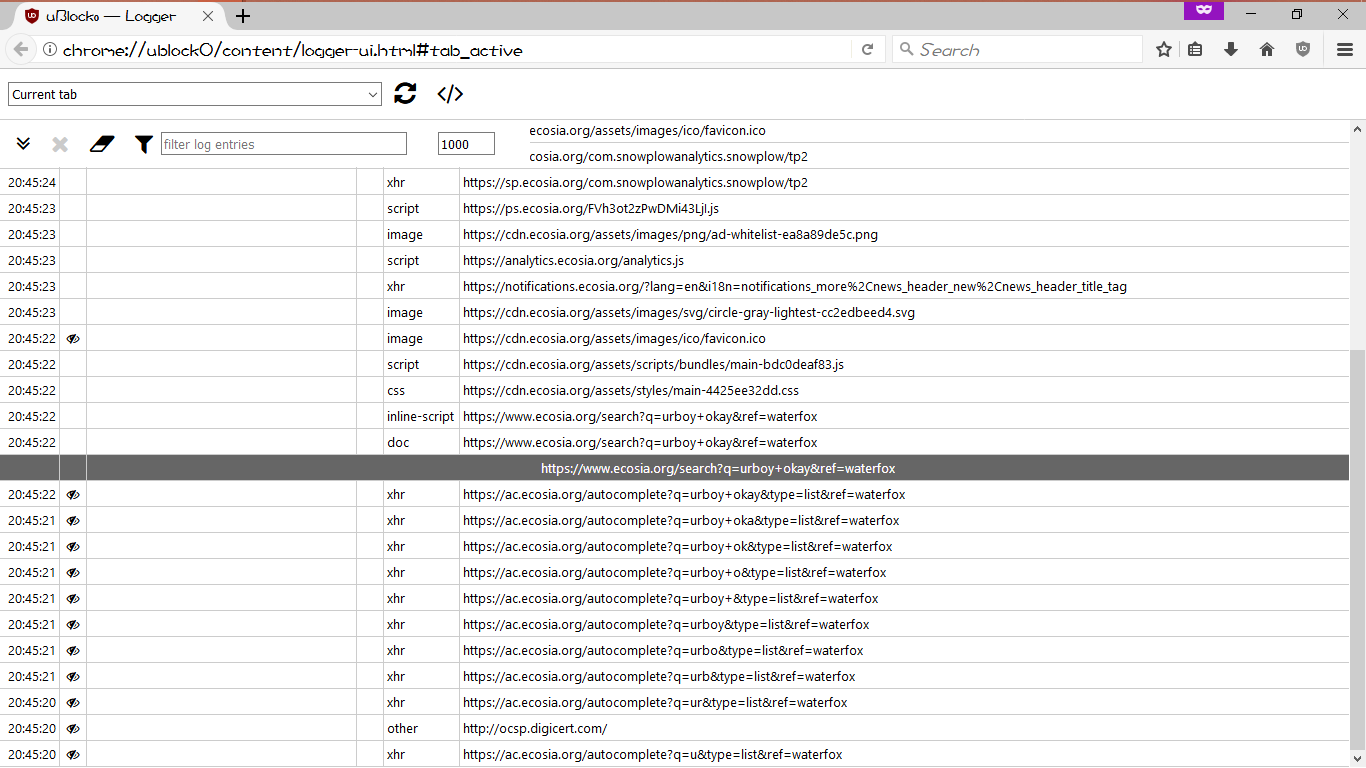Toggle the eye icon on the favicon.ico entry
The height and width of the screenshot is (768, 1366).
tap(72, 338)
